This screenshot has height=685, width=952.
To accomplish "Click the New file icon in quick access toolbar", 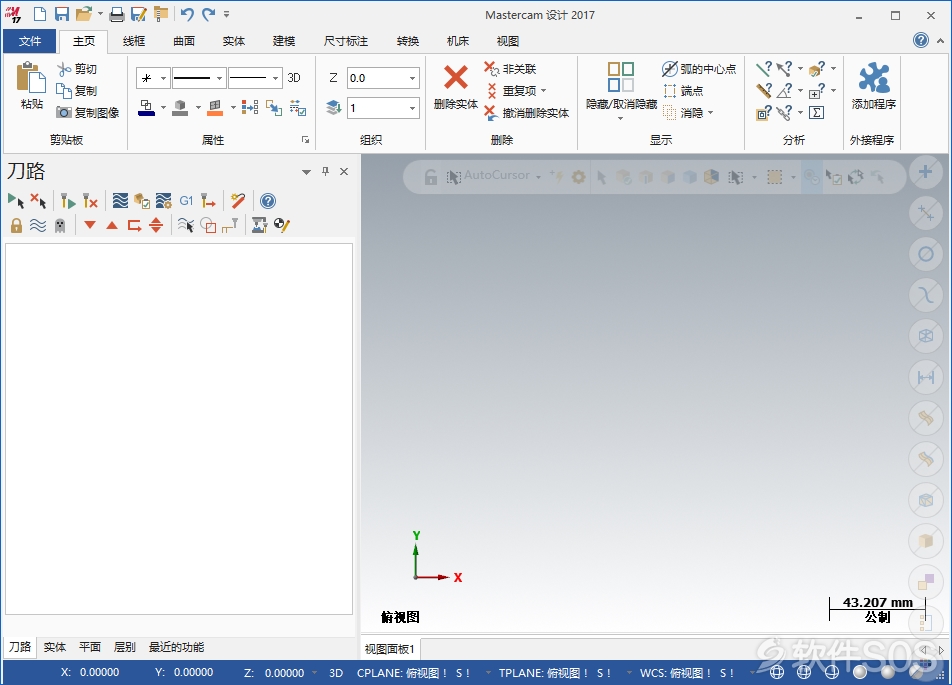I will [39, 14].
